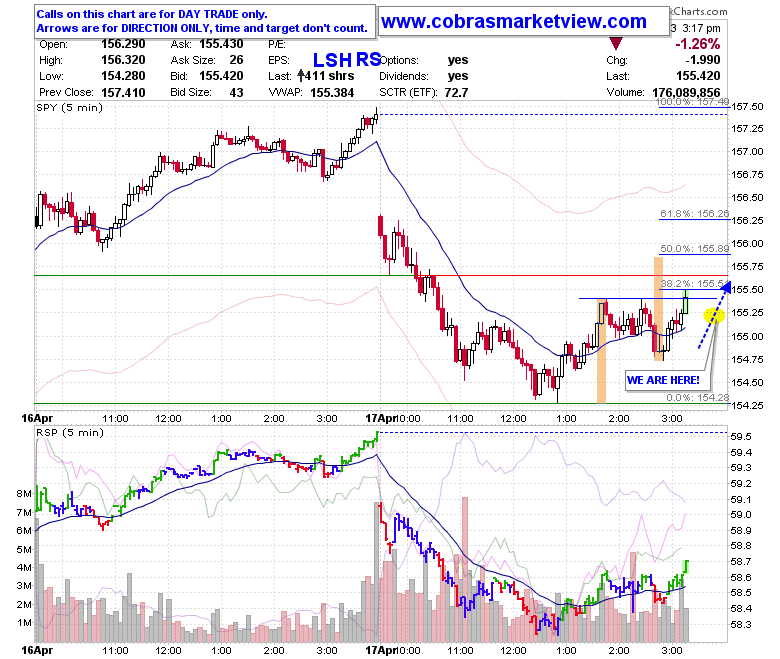780x659 pixels.
Task: Click the Volume value 176,089,856
Action: (x=686, y=93)
